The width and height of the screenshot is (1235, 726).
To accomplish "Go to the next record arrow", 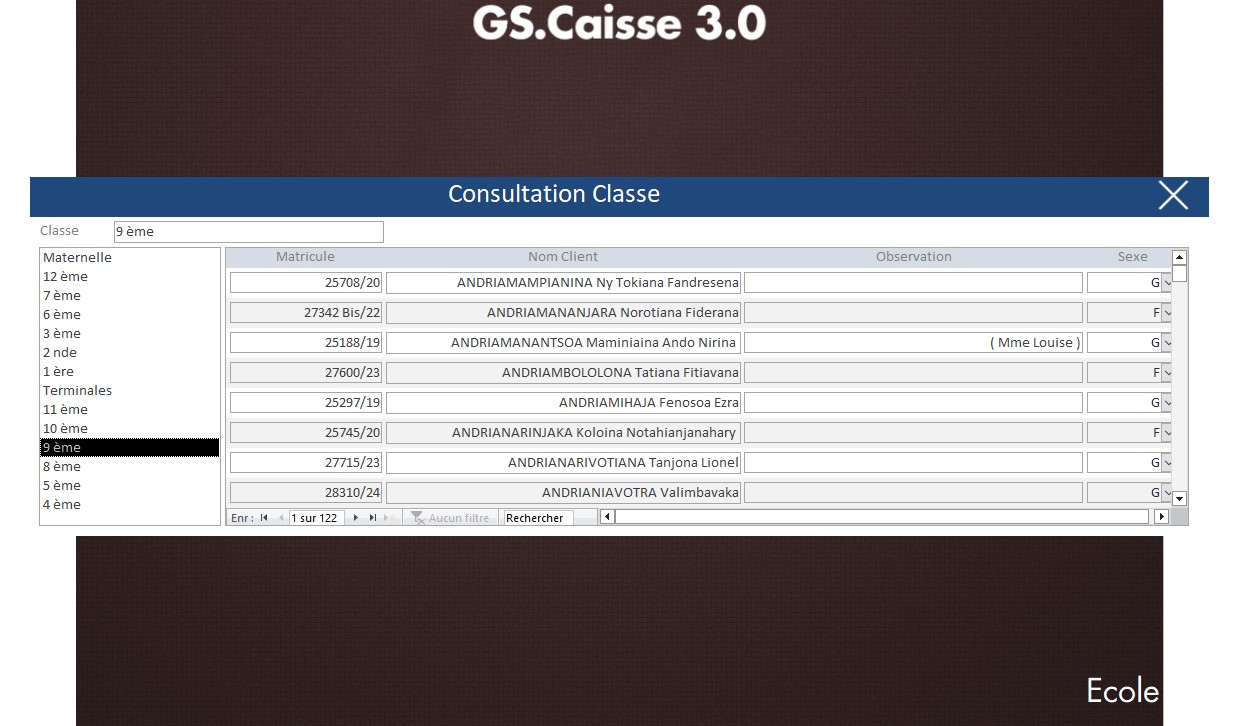I will pos(356,518).
